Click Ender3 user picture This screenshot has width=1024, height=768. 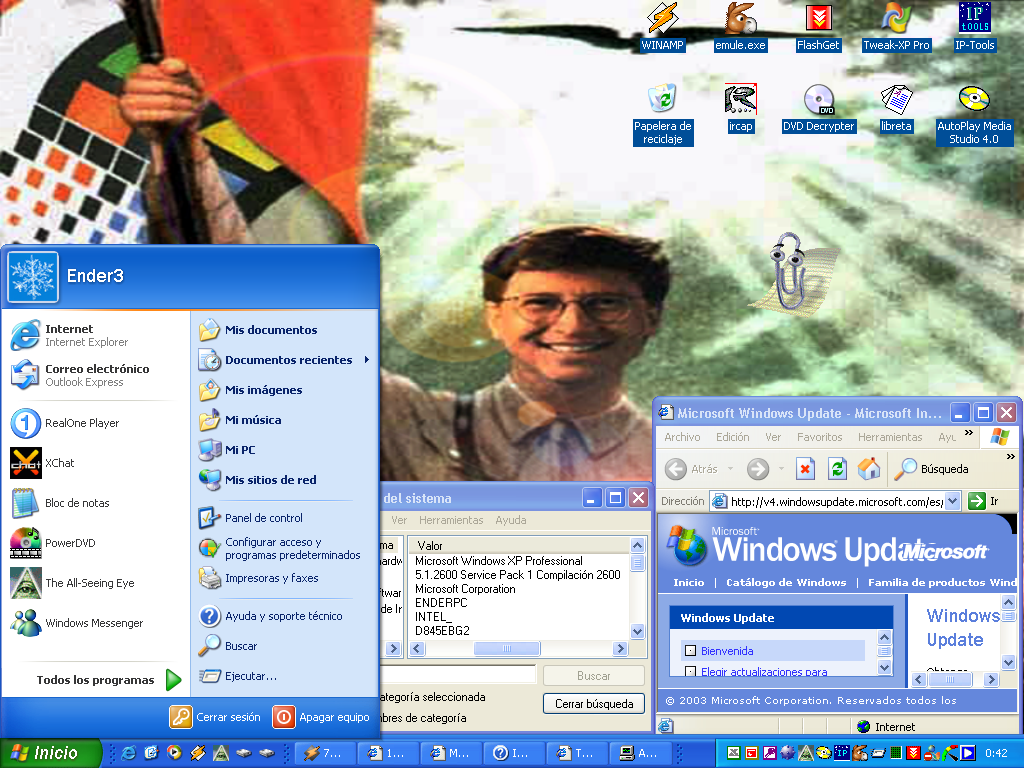(33, 276)
